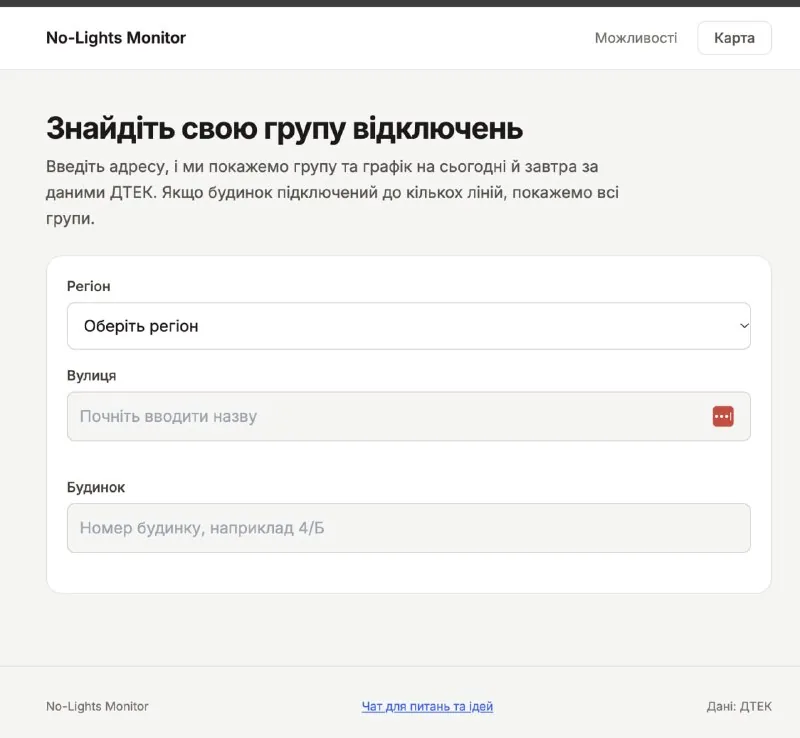Click the intro paragraph starting Введіть адресу

click(x=332, y=192)
